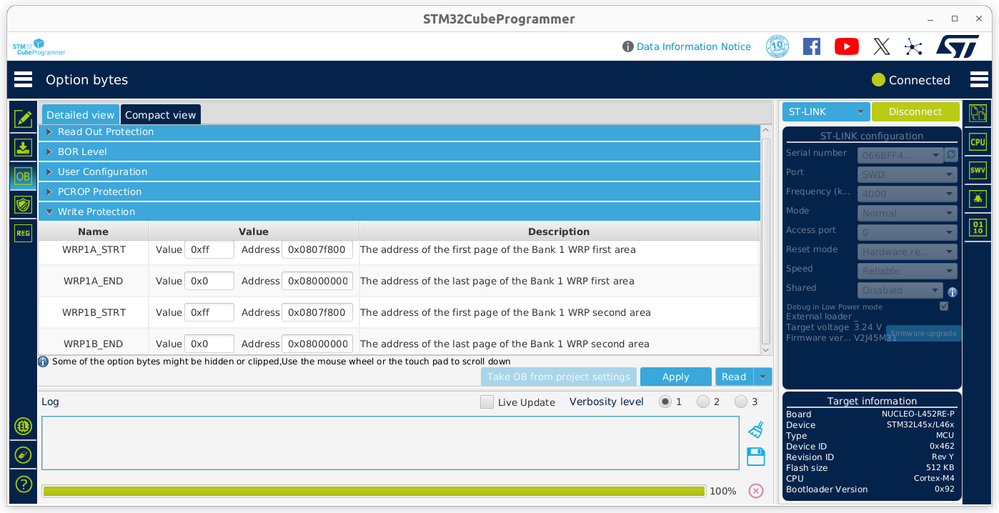Click the WRP1B_END address field
Screen dimensions: 999x513
(x=317, y=343)
